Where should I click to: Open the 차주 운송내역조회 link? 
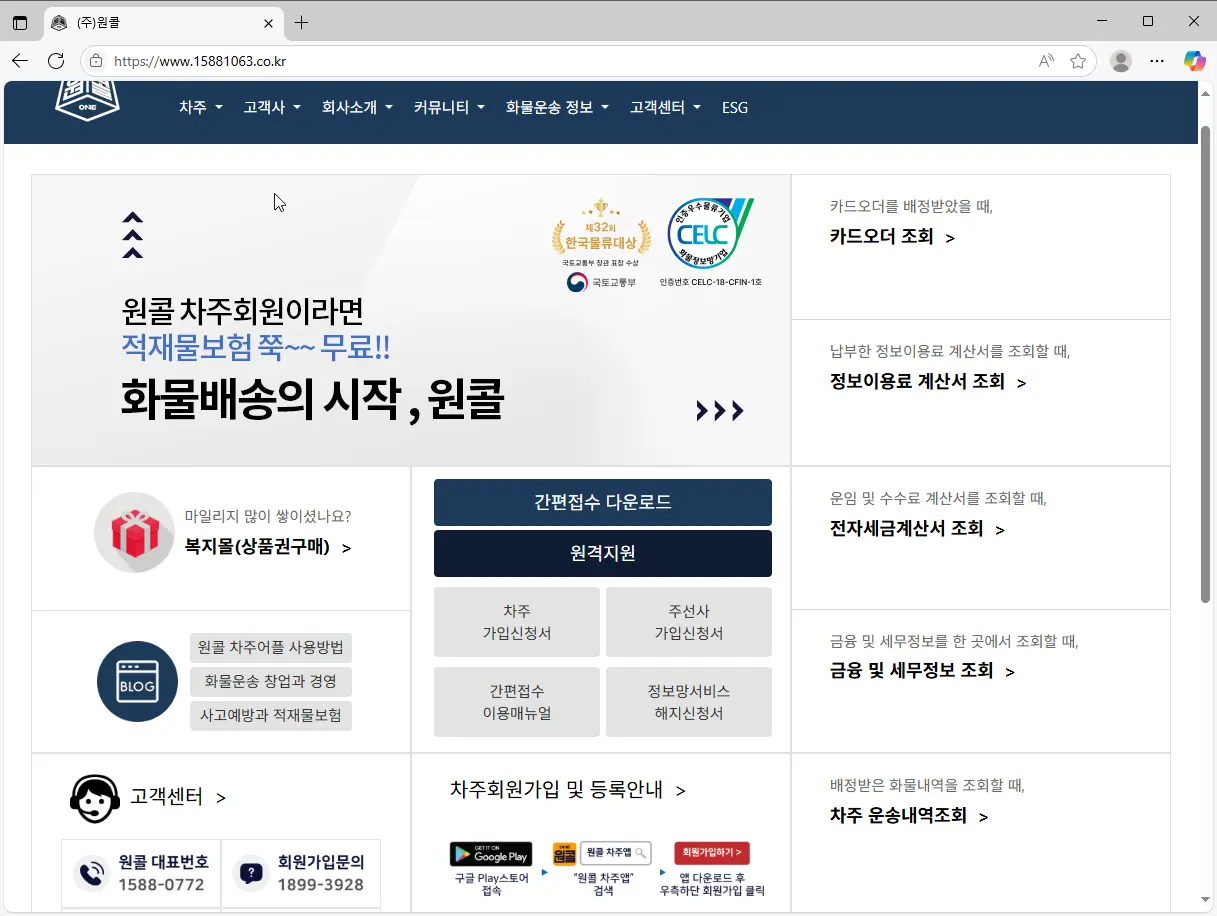click(x=909, y=816)
